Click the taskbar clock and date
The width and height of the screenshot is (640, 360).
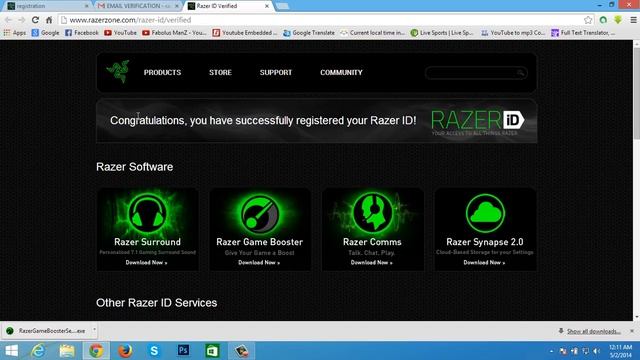tap(620, 351)
